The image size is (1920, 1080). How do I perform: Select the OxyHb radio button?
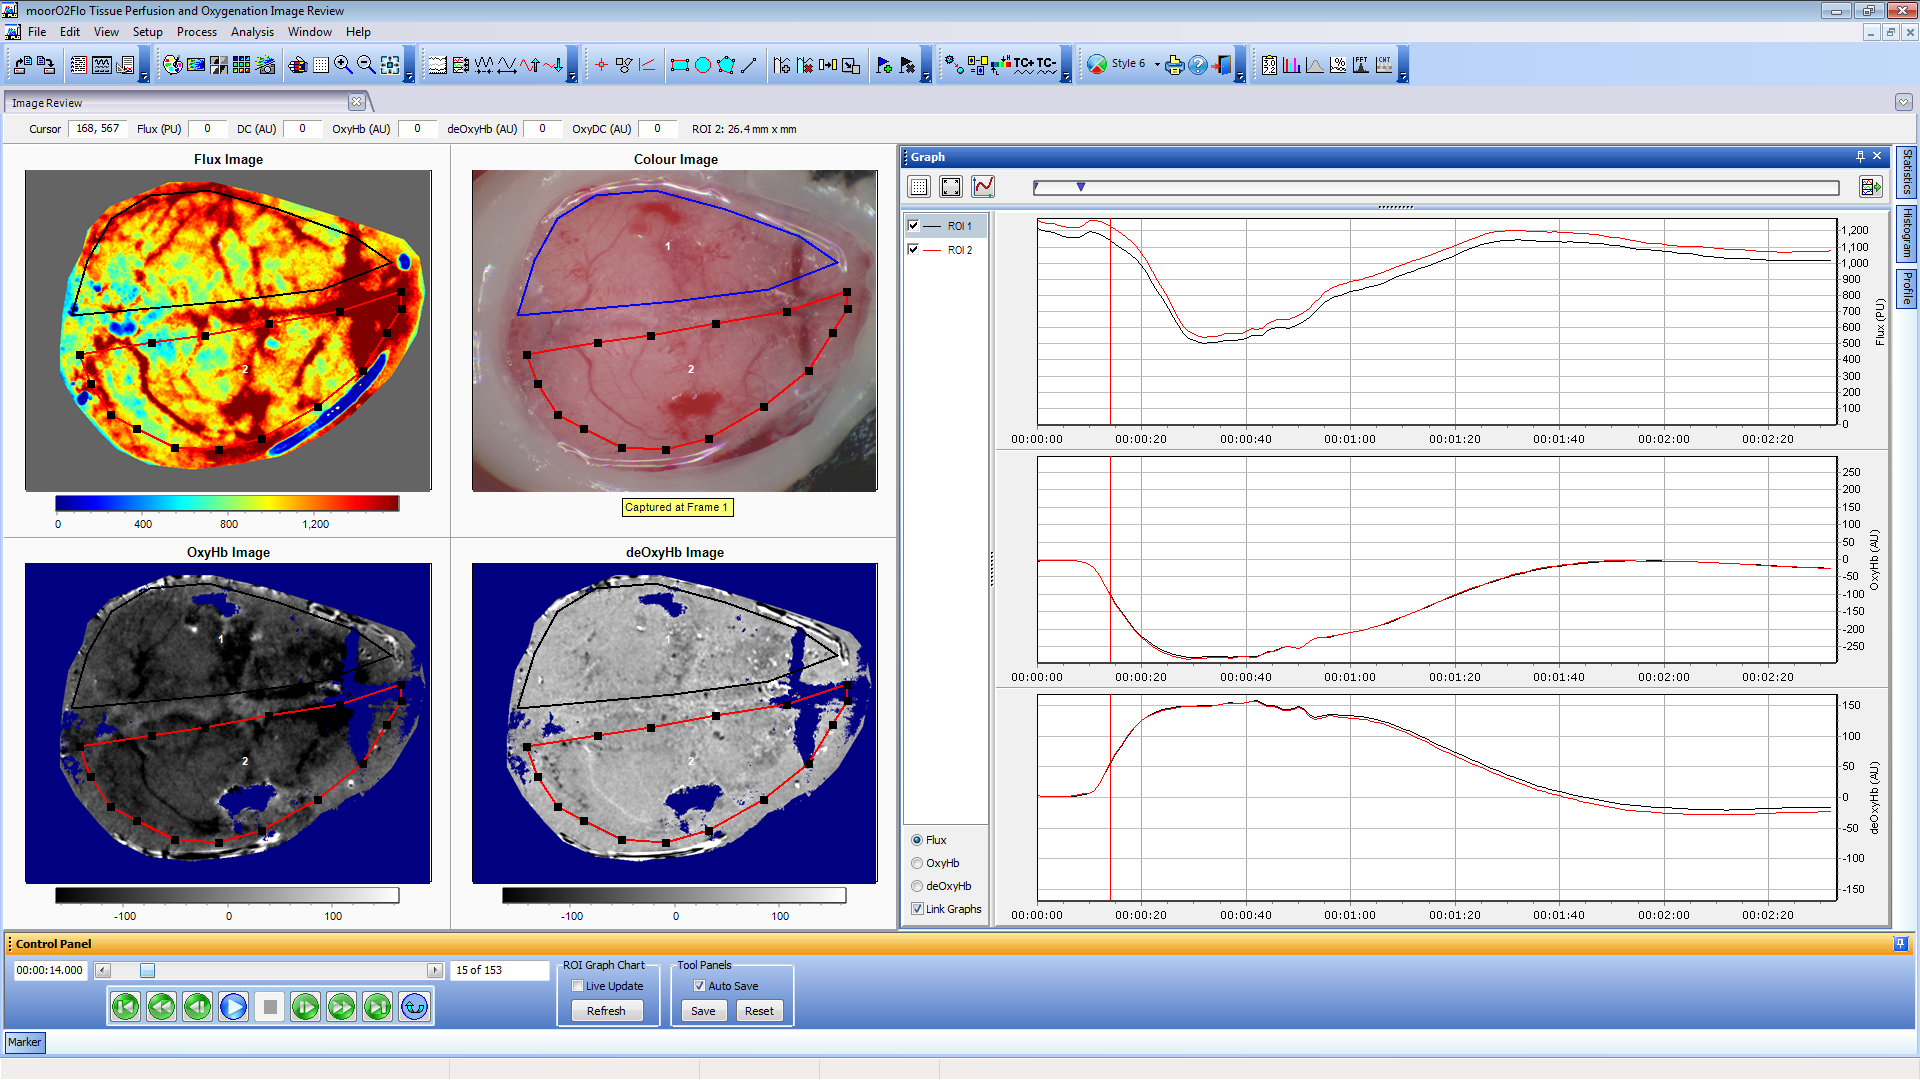click(x=917, y=863)
